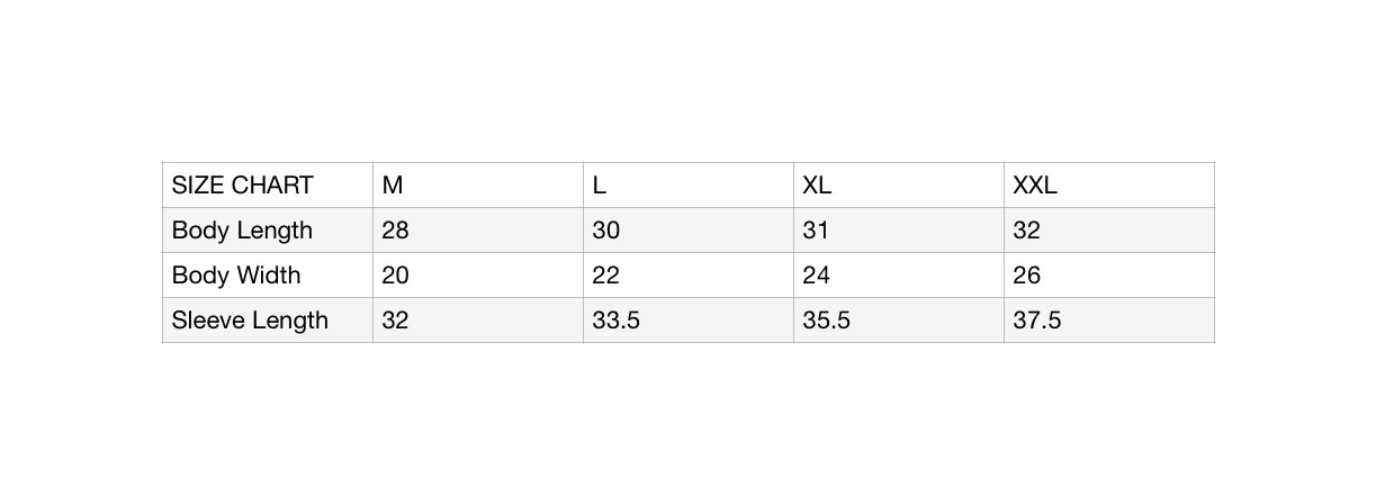
Task: Click Sleeve Length value 33.5 for L
Action: [x=616, y=320]
